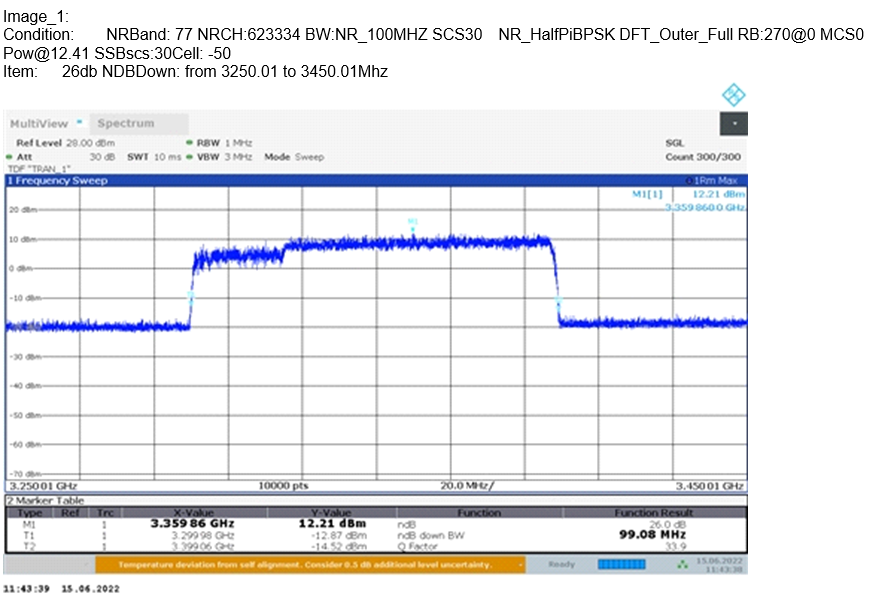Select the MultiView tab
This screenshot has height=602, width=890.
40,123
